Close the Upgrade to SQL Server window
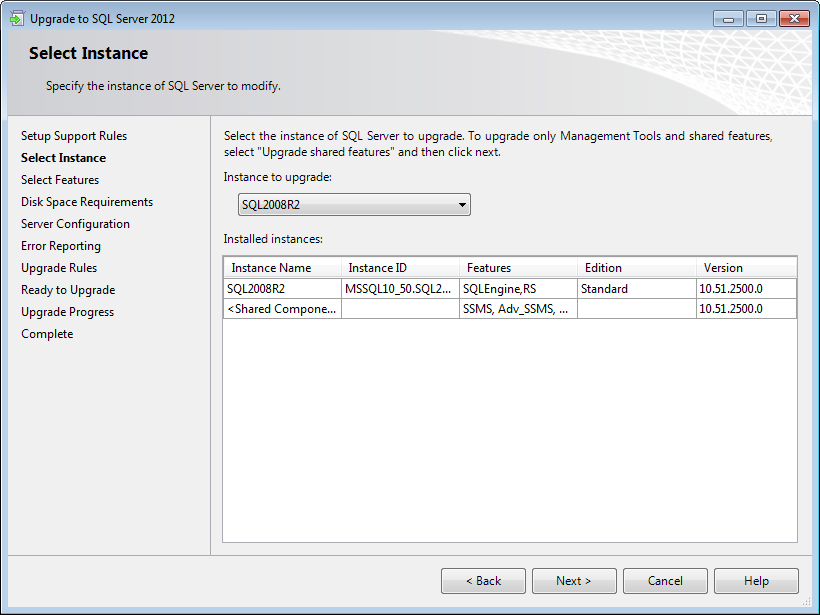The height and width of the screenshot is (615, 820). coord(794,19)
